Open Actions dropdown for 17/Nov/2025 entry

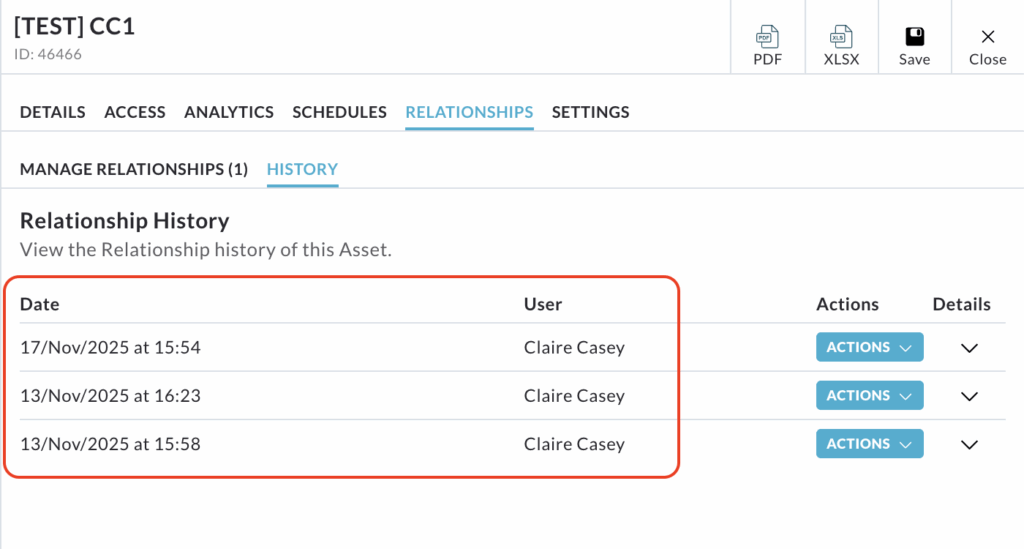(x=869, y=348)
